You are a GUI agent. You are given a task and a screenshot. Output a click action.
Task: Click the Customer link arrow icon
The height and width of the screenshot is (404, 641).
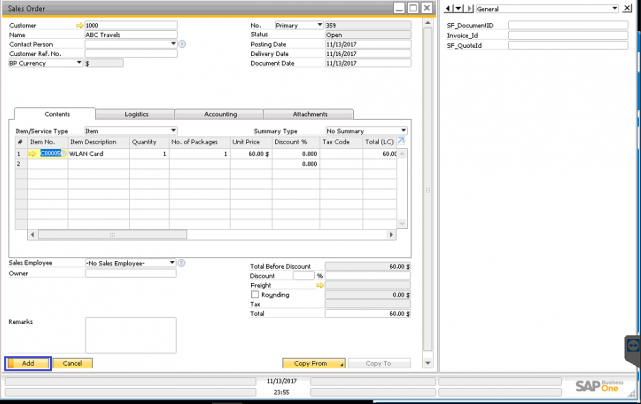(80, 25)
